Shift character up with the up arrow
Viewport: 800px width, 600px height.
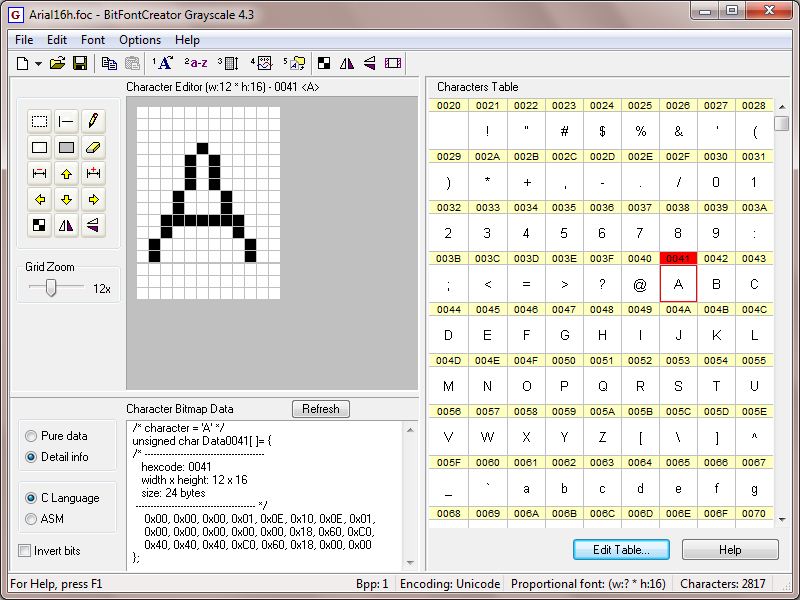(x=66, y=174)
